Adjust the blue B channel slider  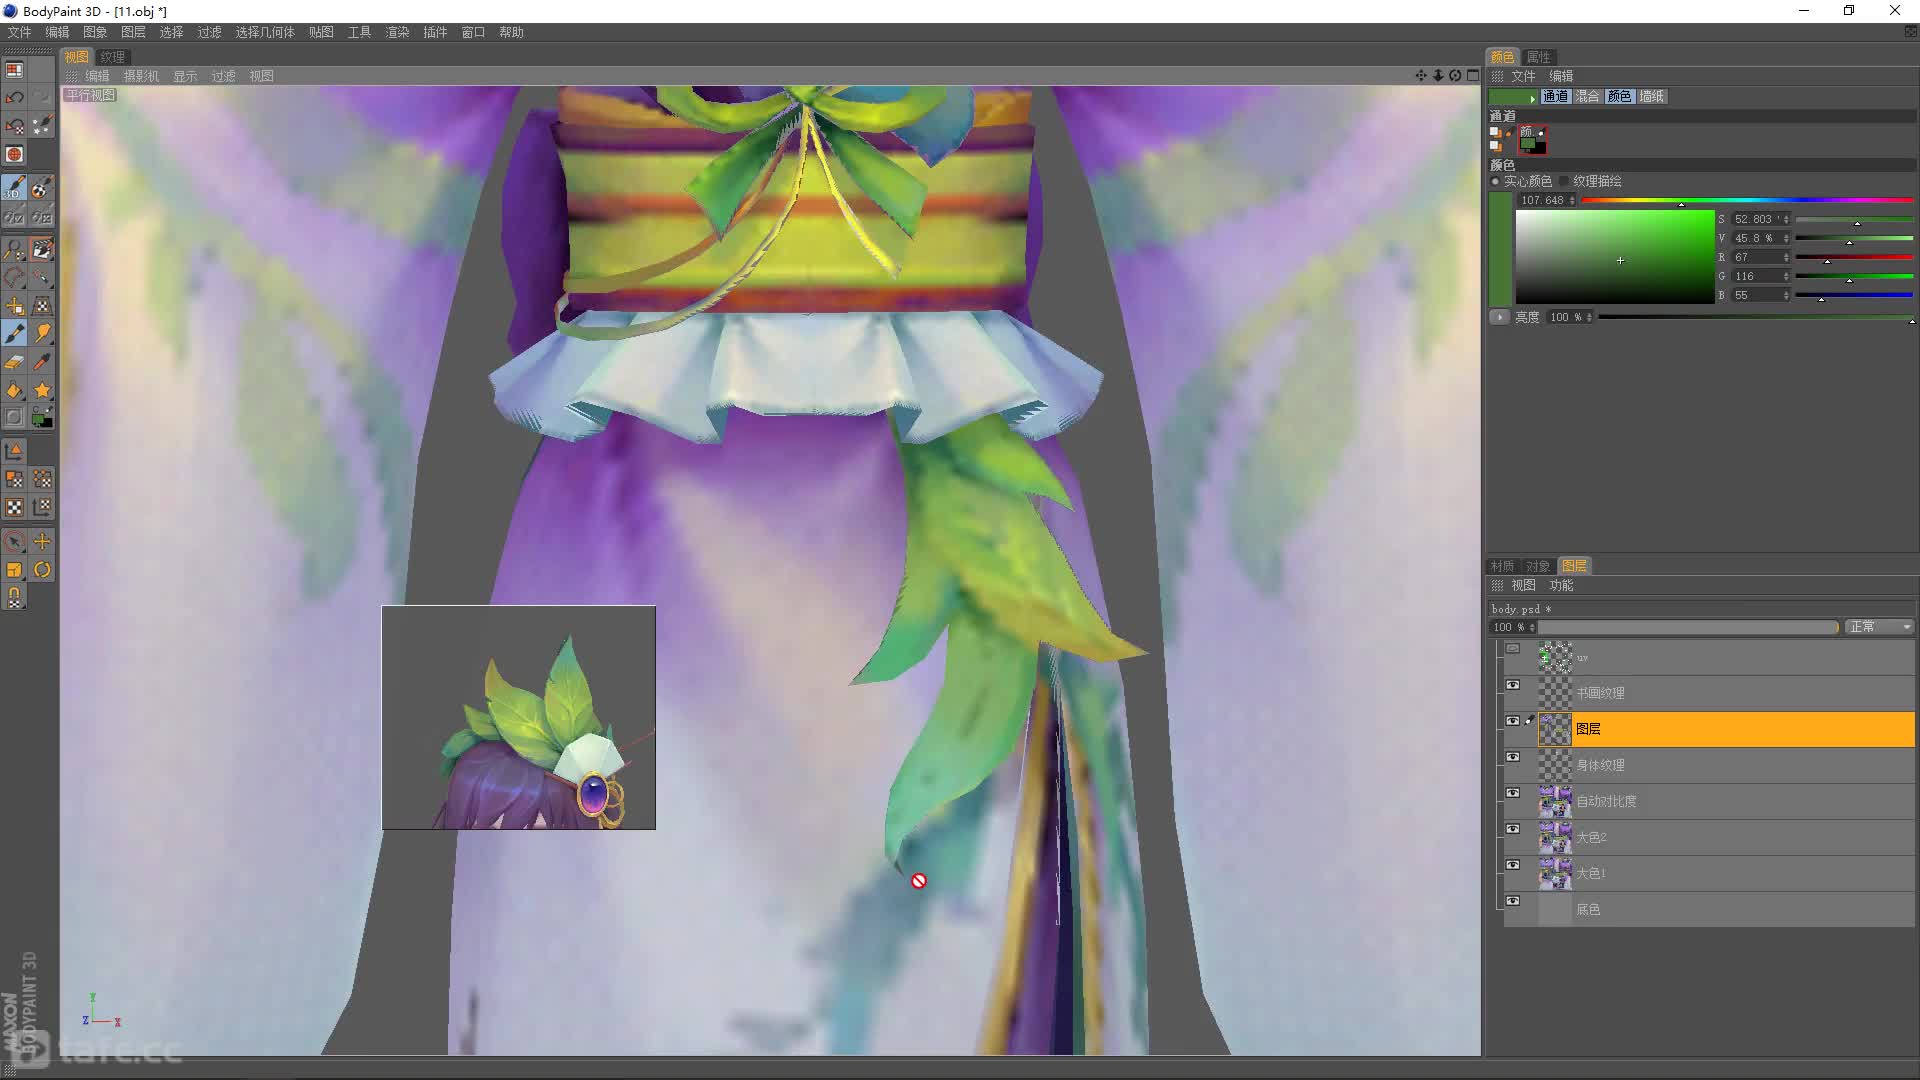pyautogui.click(x=1854, y=295)
